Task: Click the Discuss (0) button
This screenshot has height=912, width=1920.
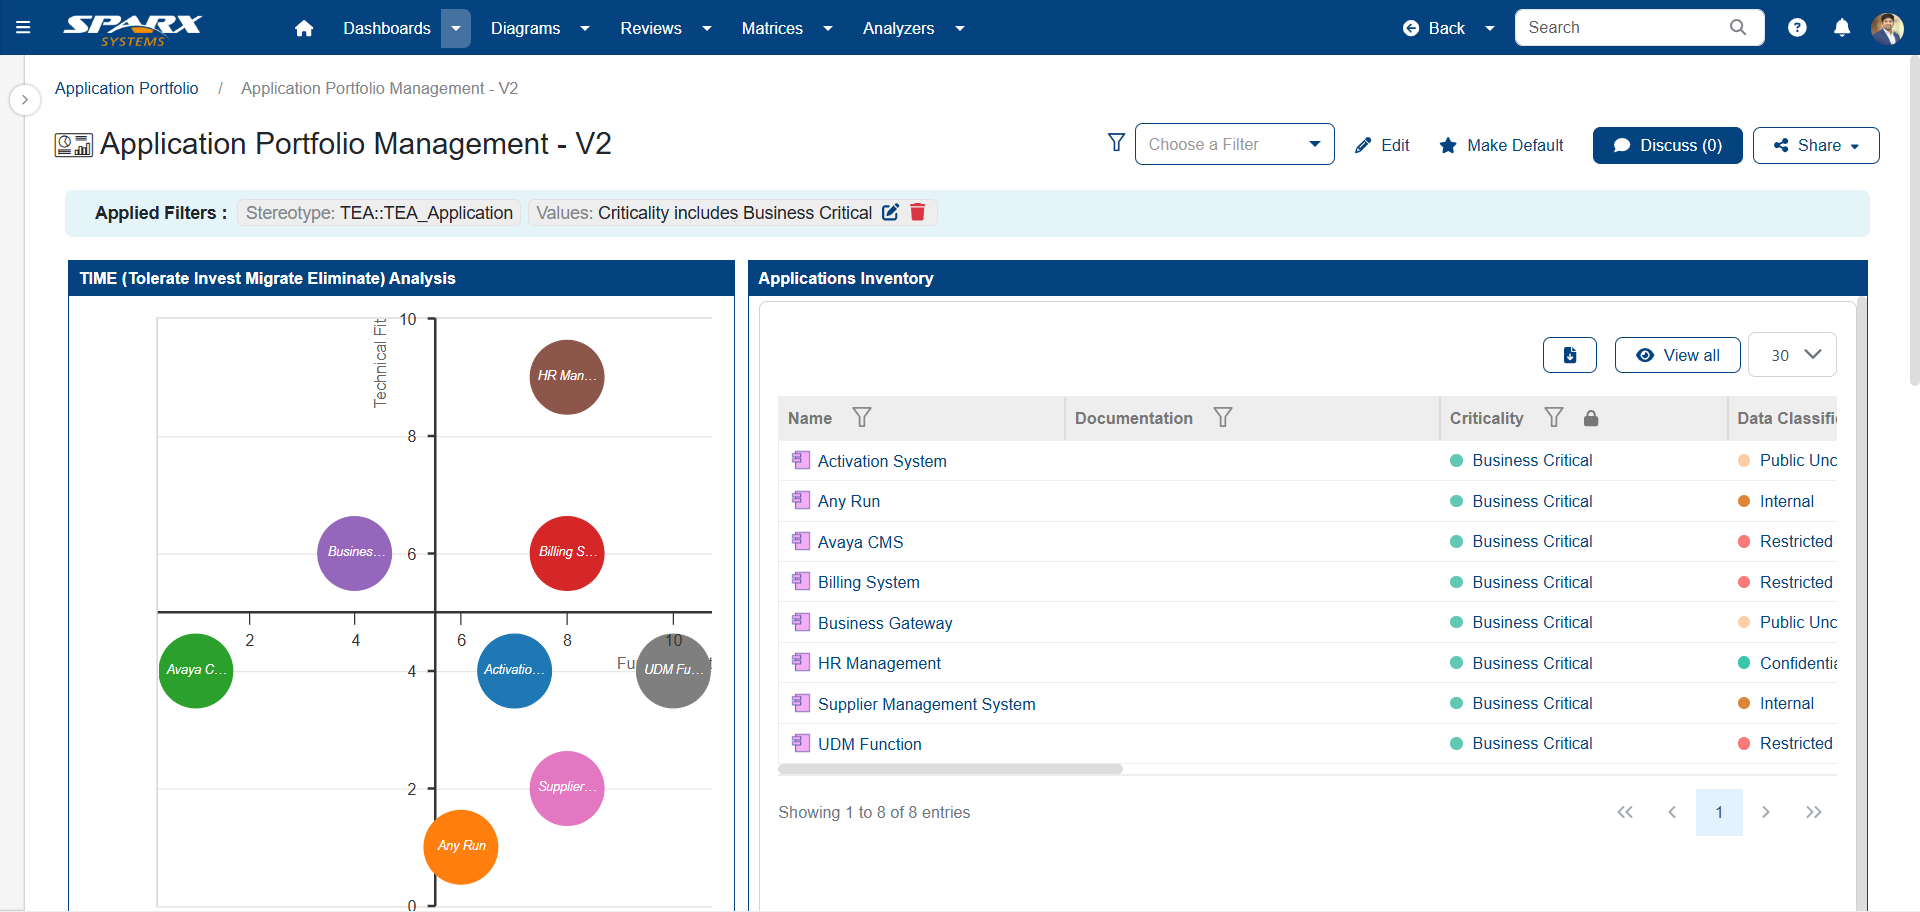Action: pos(1667,145)
